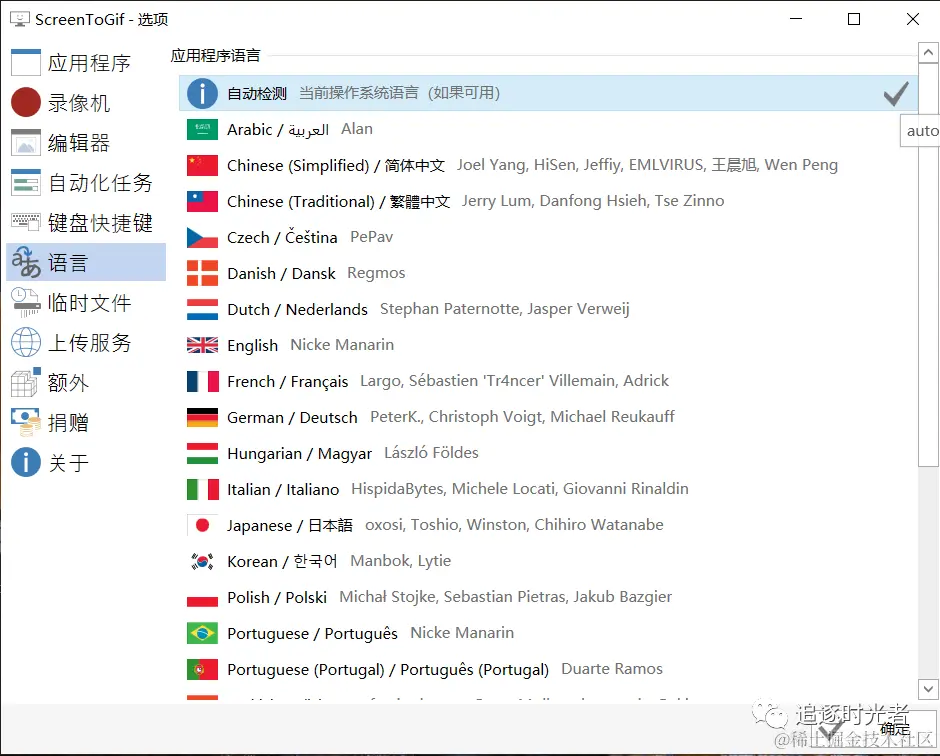The height and width of the screenshot is (756, 940).
Task: Click the French flag icon
Action: [202, 381]
